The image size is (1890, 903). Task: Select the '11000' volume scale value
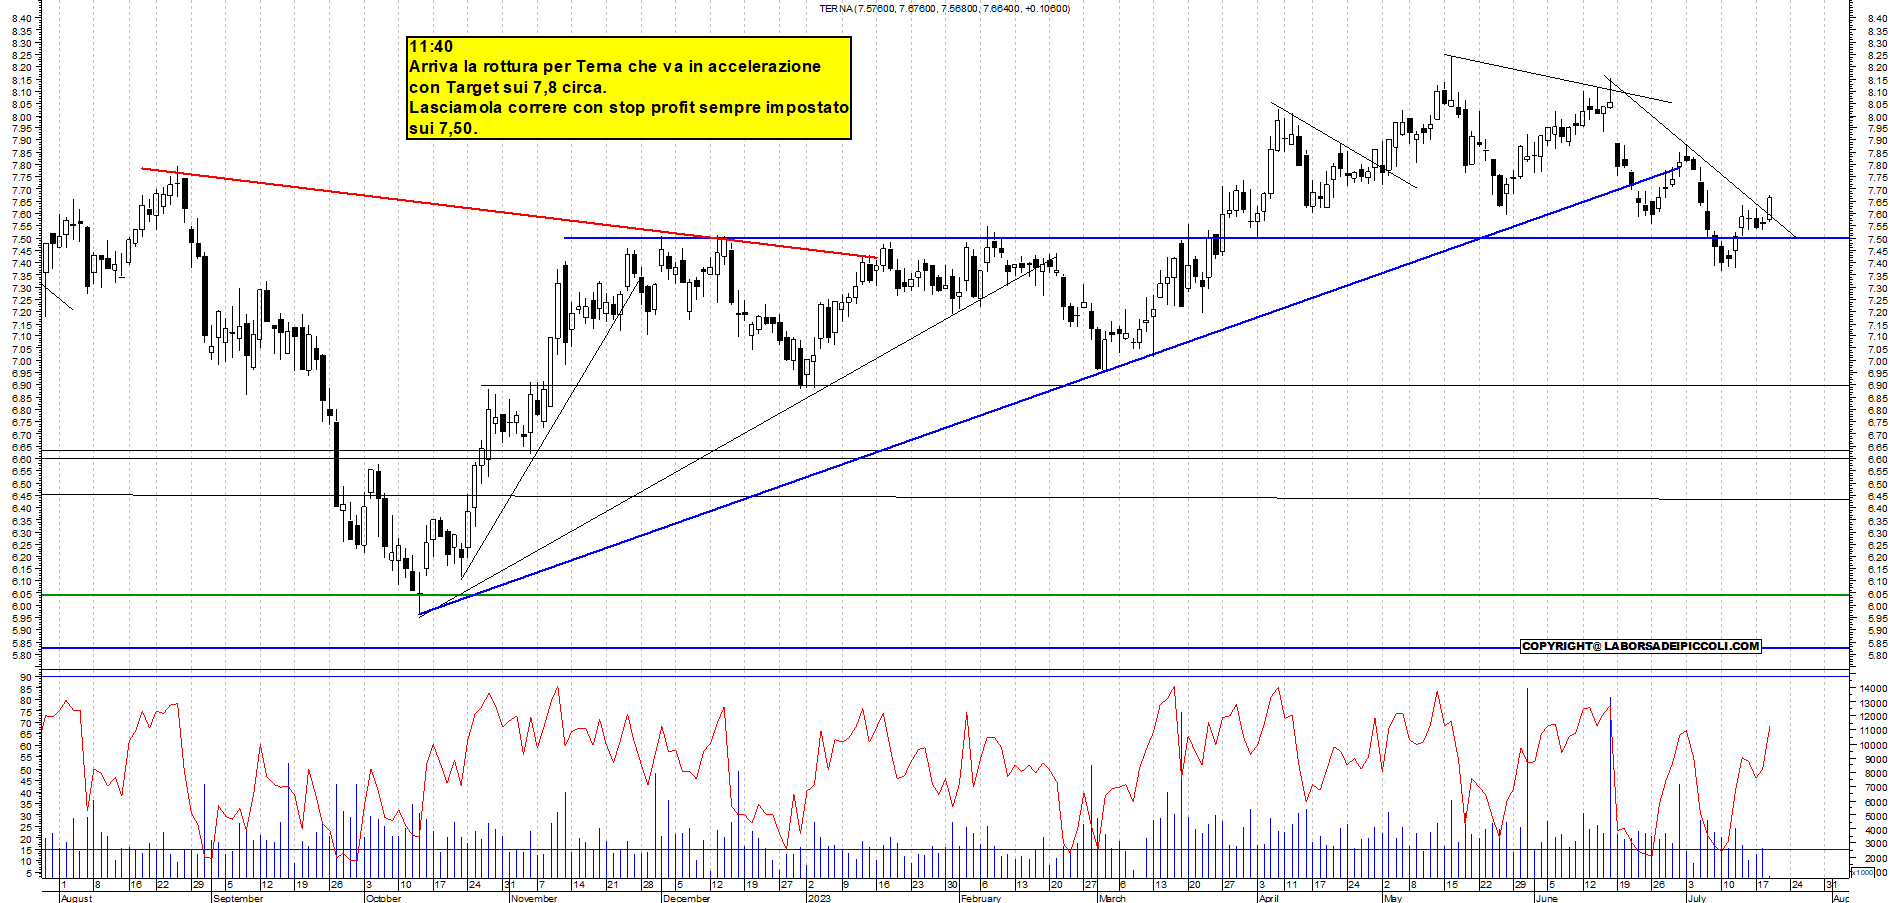click(x=1872, y=731)
